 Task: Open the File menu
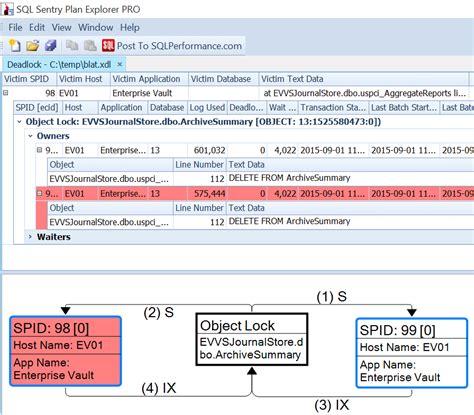pos(15,27)
